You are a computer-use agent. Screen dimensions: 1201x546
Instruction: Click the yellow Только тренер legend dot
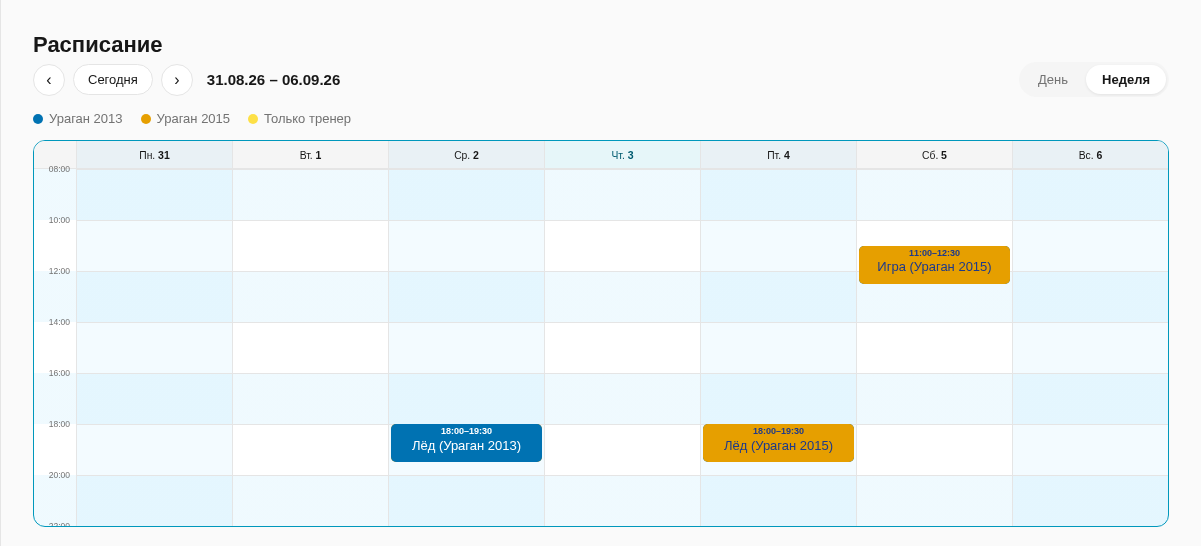click(x=253, y=119)
